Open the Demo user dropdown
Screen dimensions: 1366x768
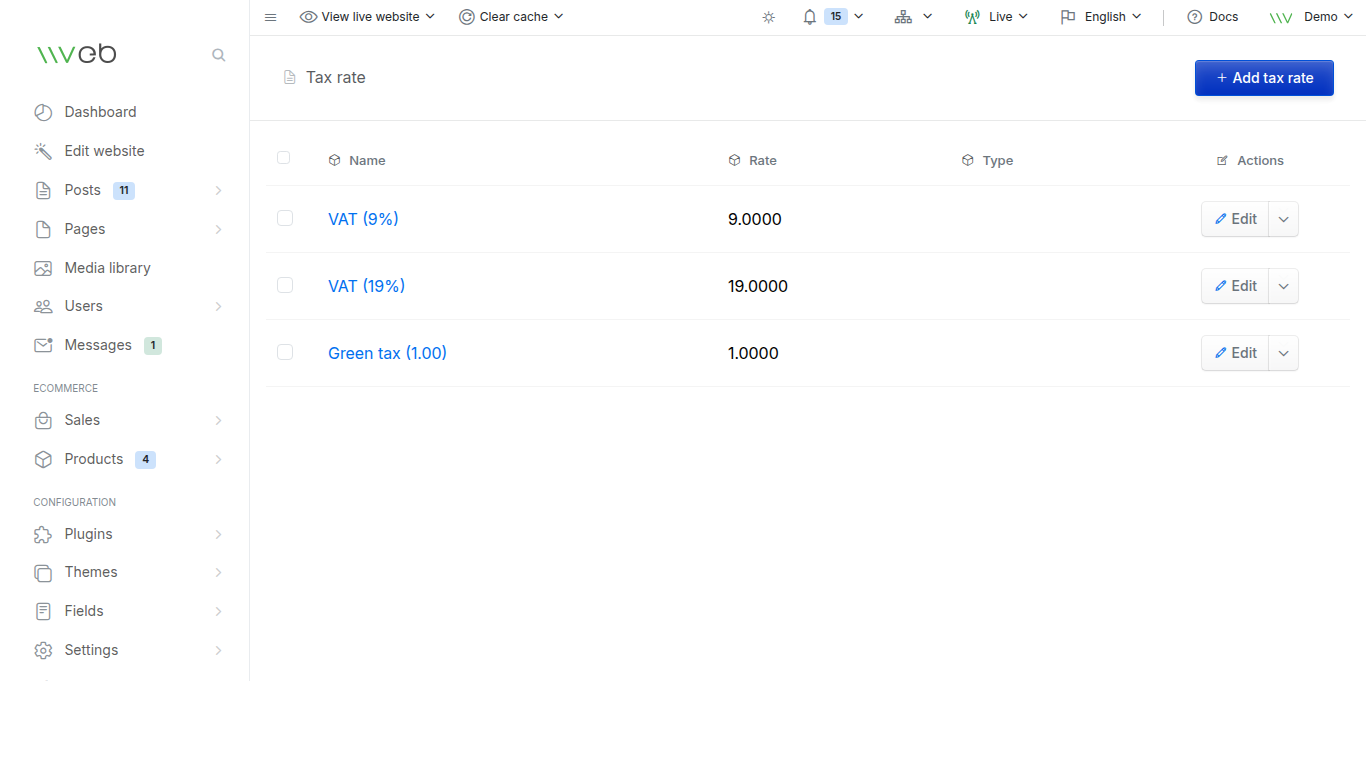(x=1311, y=17)
